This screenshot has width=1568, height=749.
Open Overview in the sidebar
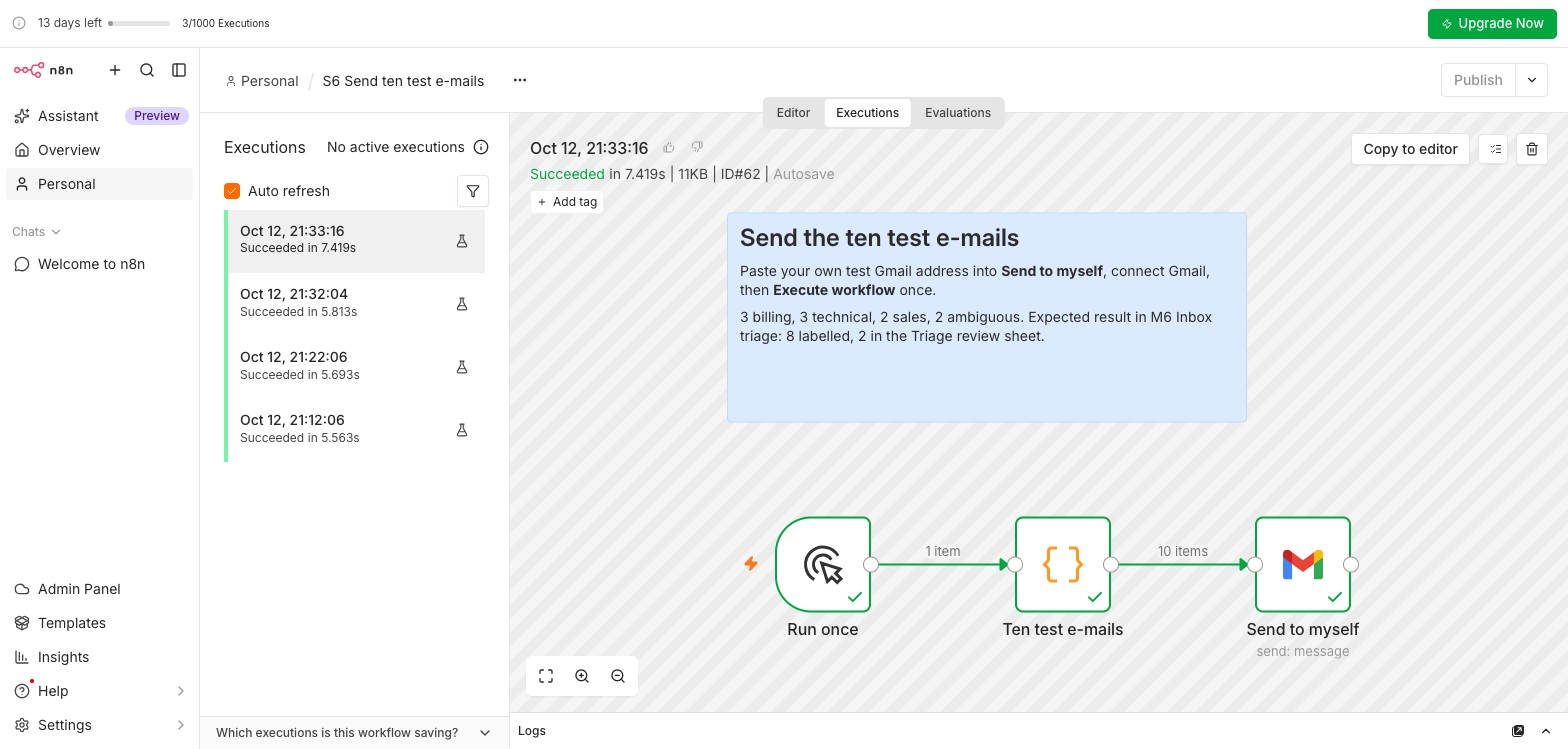(99, 150)
